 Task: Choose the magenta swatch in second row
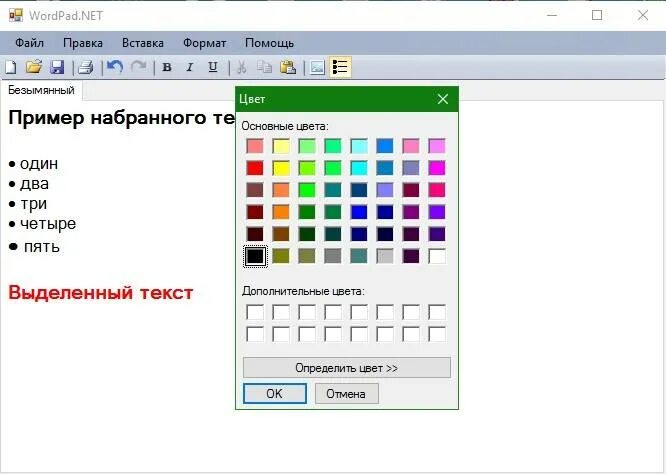click(437, 168)
